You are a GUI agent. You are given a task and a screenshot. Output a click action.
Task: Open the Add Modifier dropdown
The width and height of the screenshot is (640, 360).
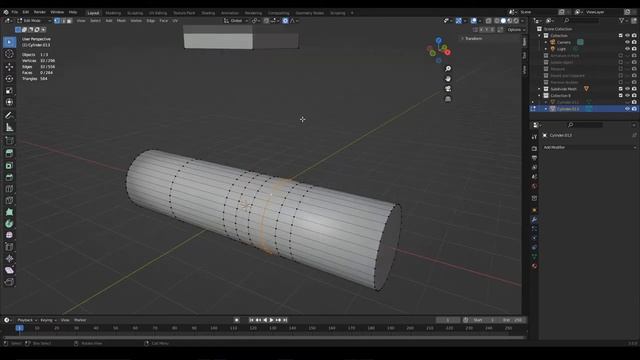(x=589, y=147)
